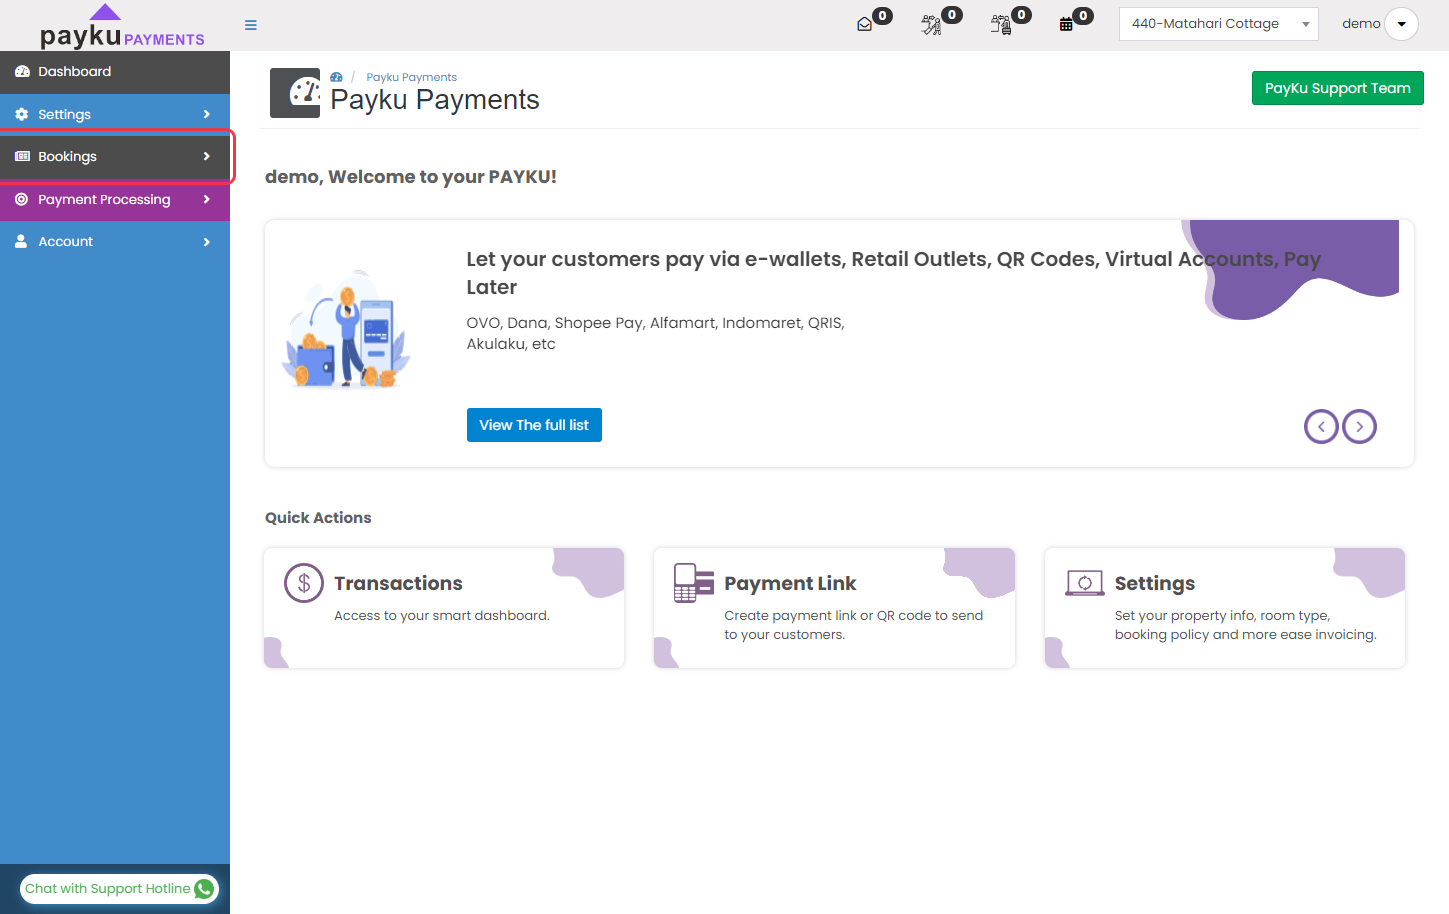Viewport: 1449px width, 914px height.
Task: Expand the Settings sidebar chevron
Action: (207, 114)
